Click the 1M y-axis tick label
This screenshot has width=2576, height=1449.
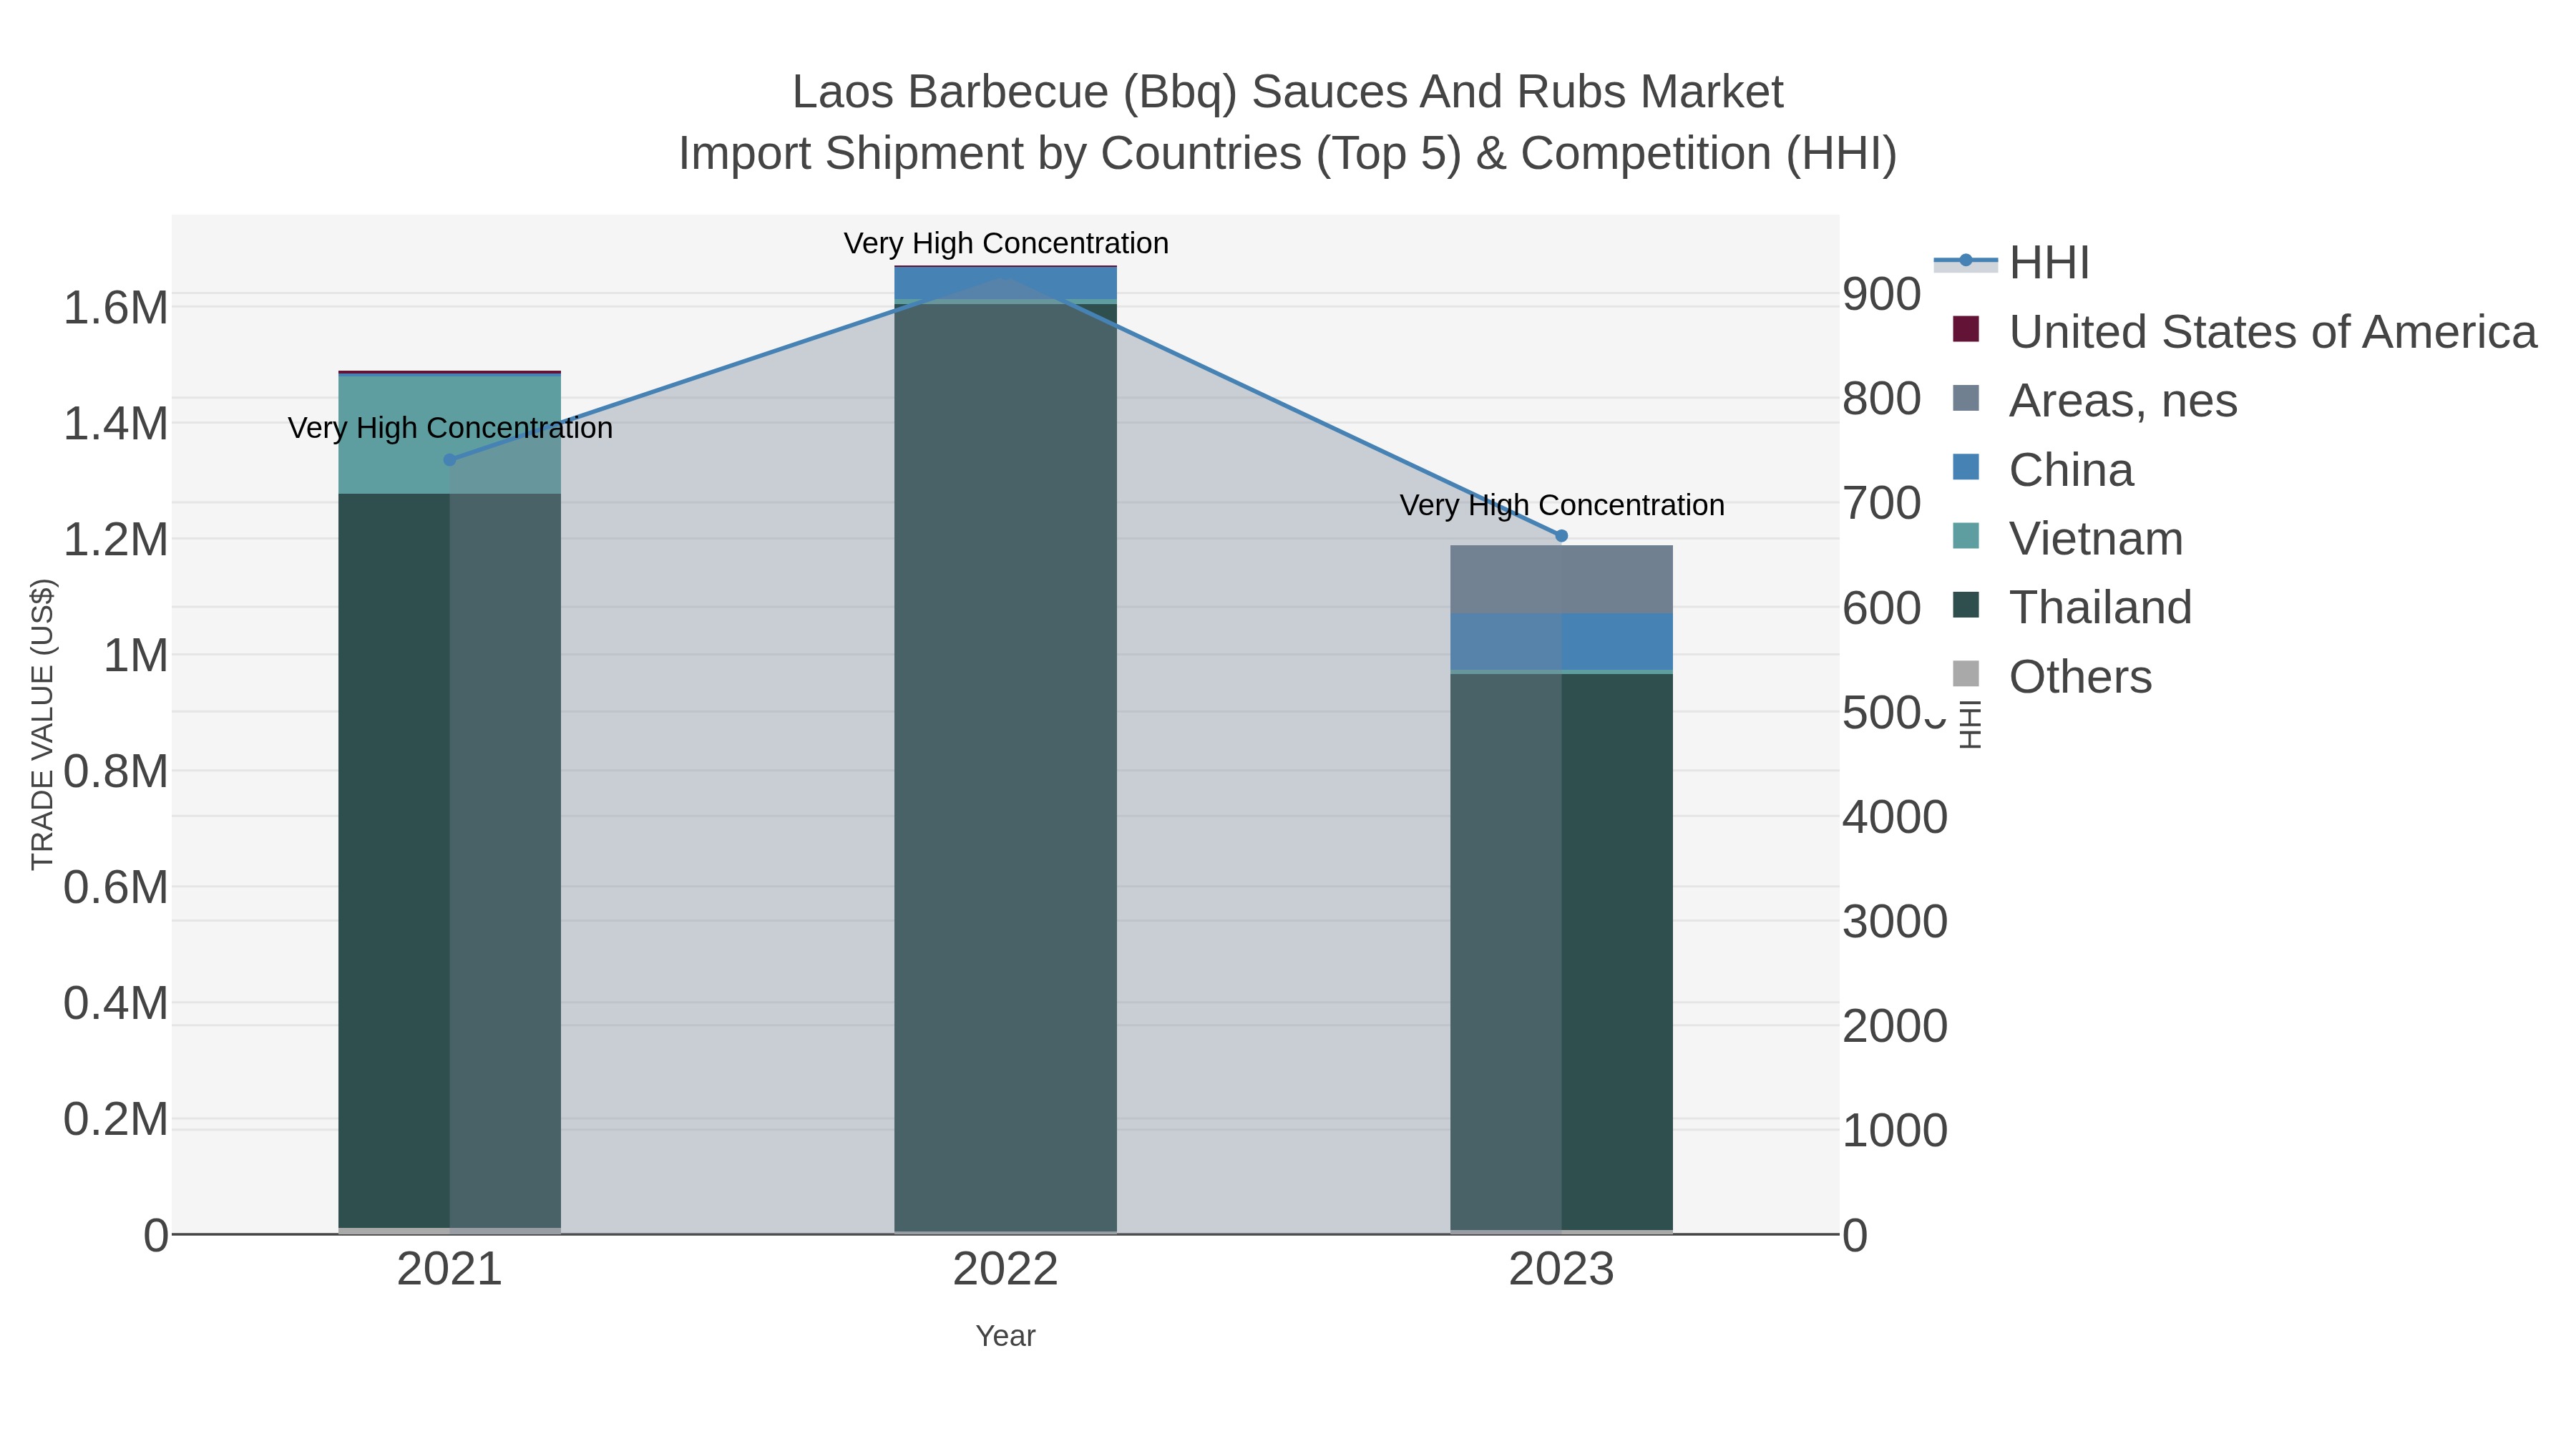(x=136, y=656)
